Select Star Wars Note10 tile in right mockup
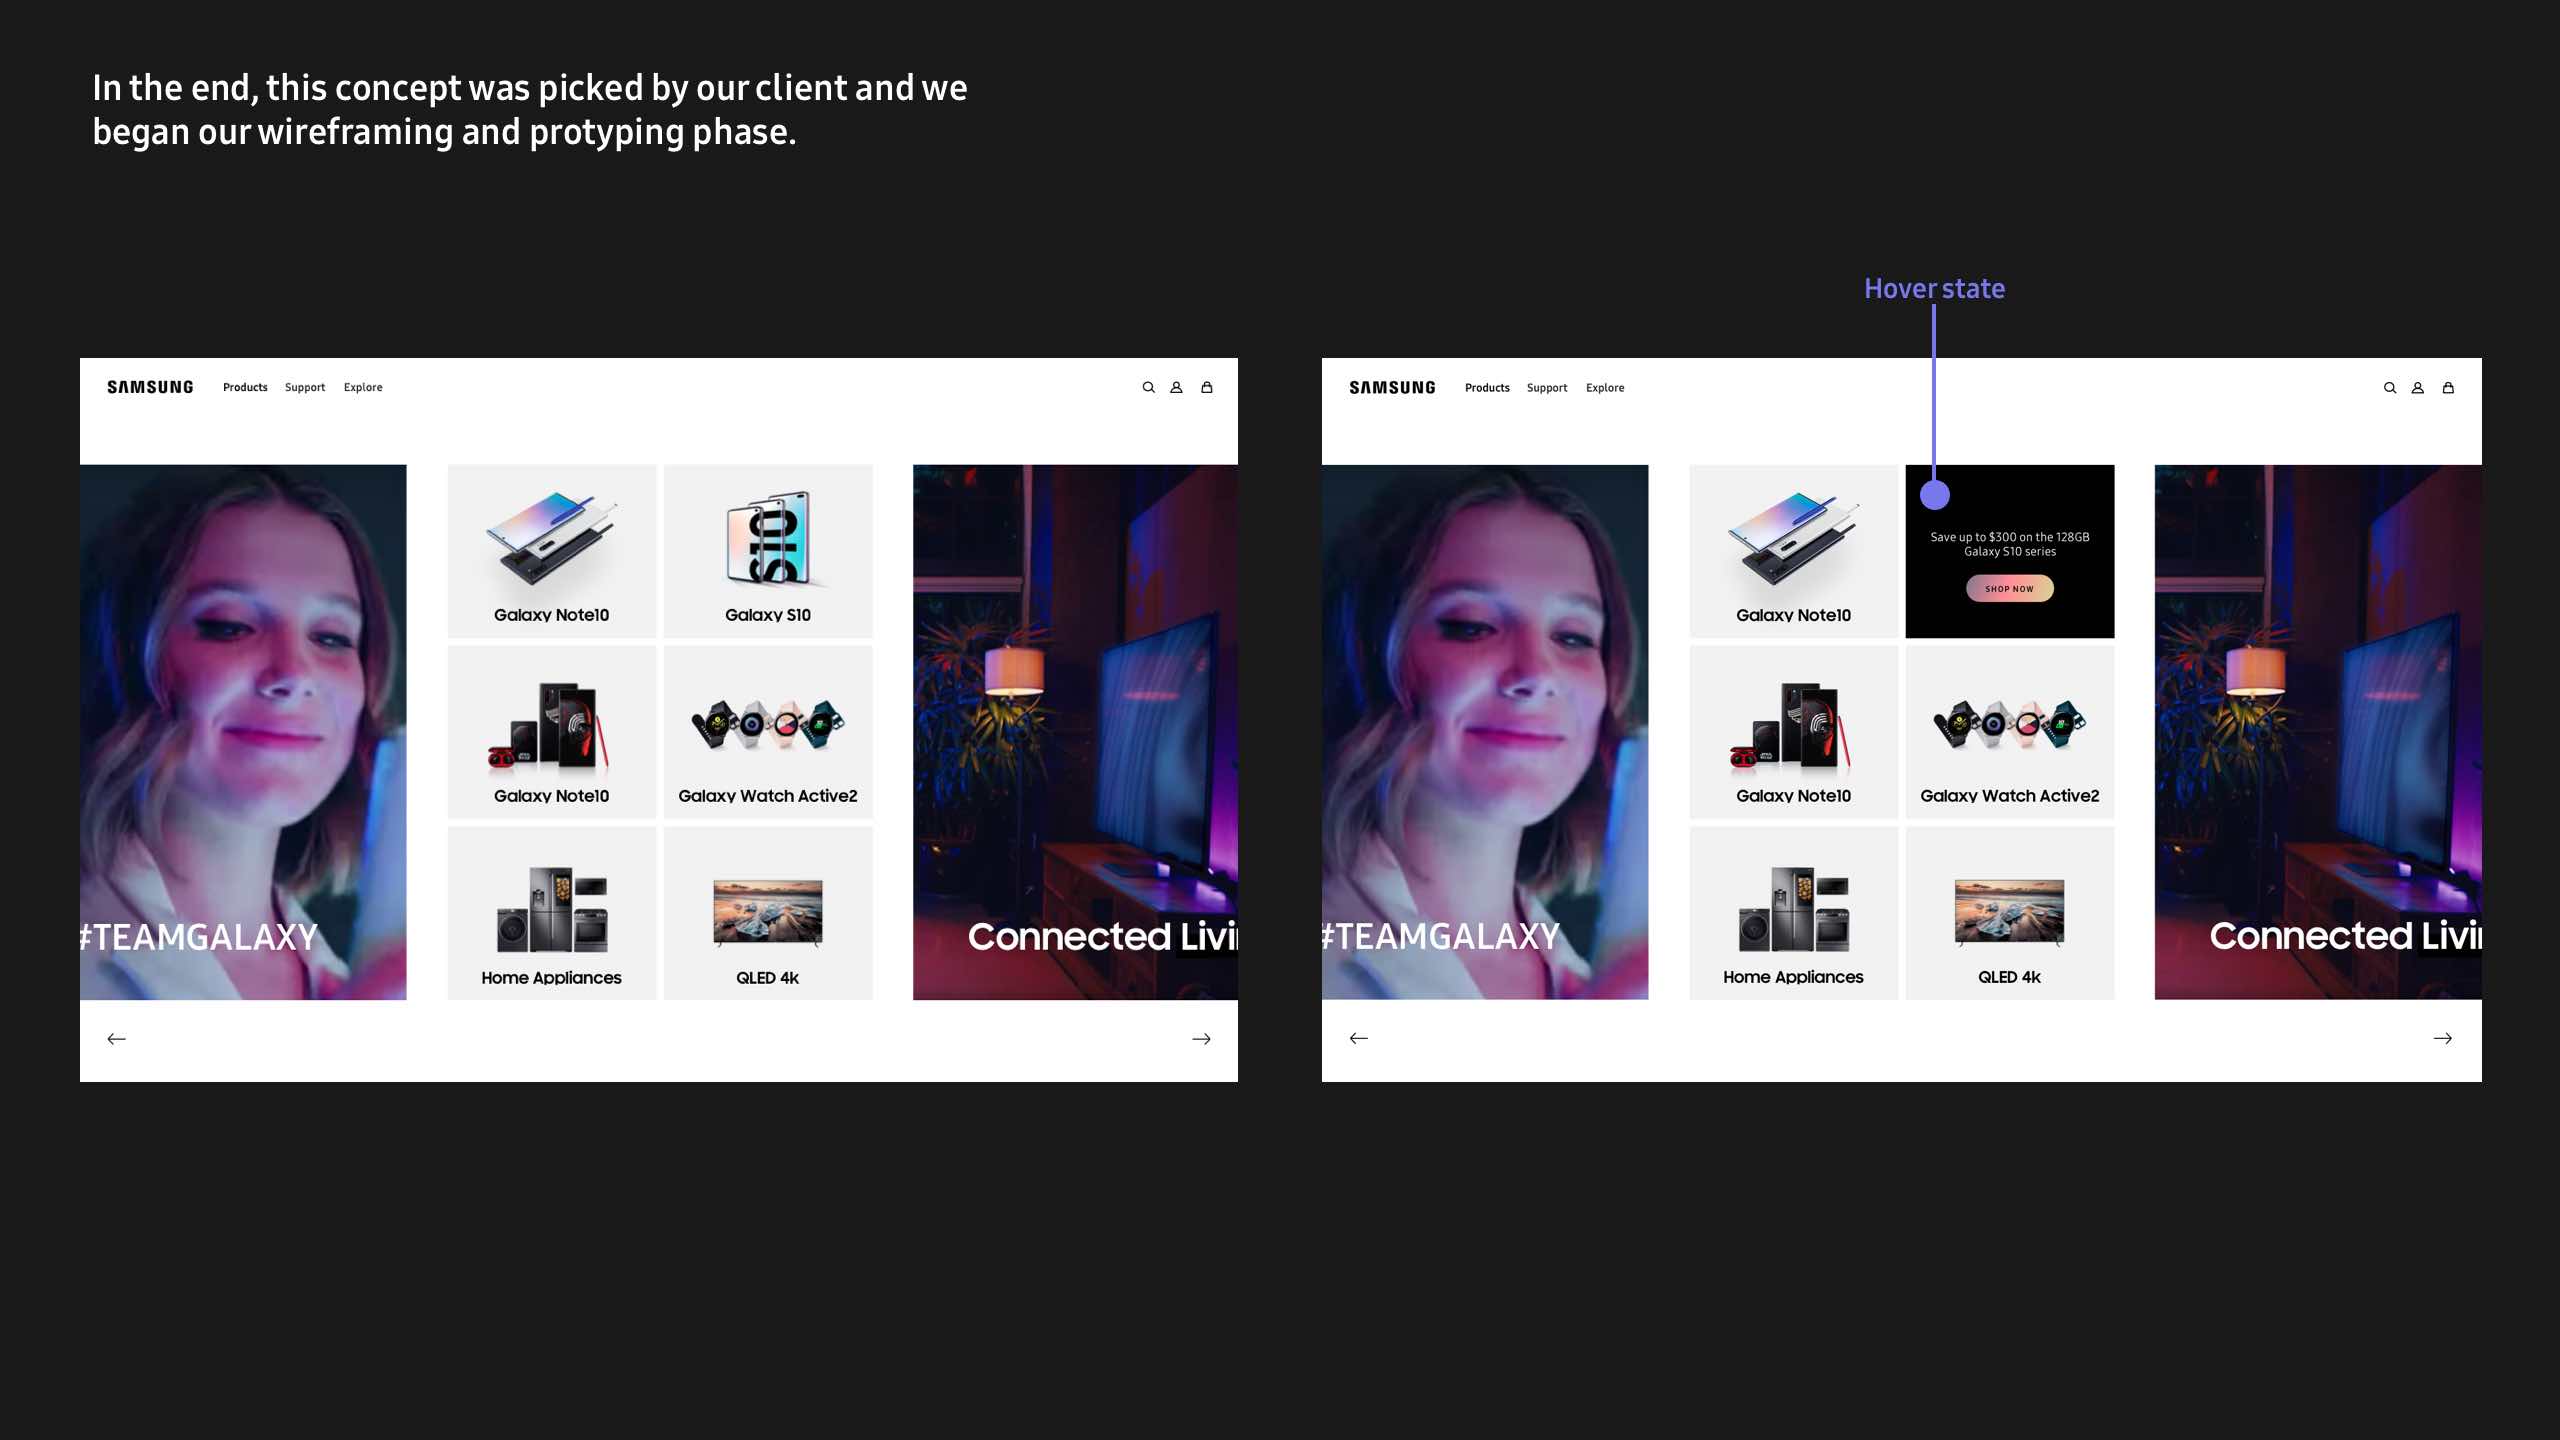The width and height of the screenshot is (2560, 1440). pyautogui.click(x=1794, y=732)
